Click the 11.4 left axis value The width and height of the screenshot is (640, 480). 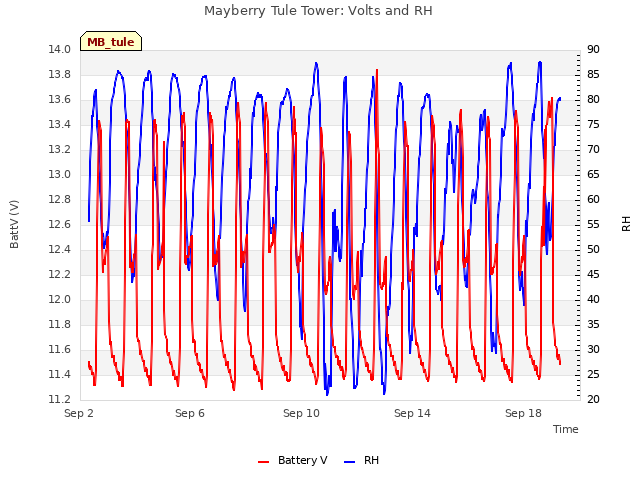(x=60, y=374)
